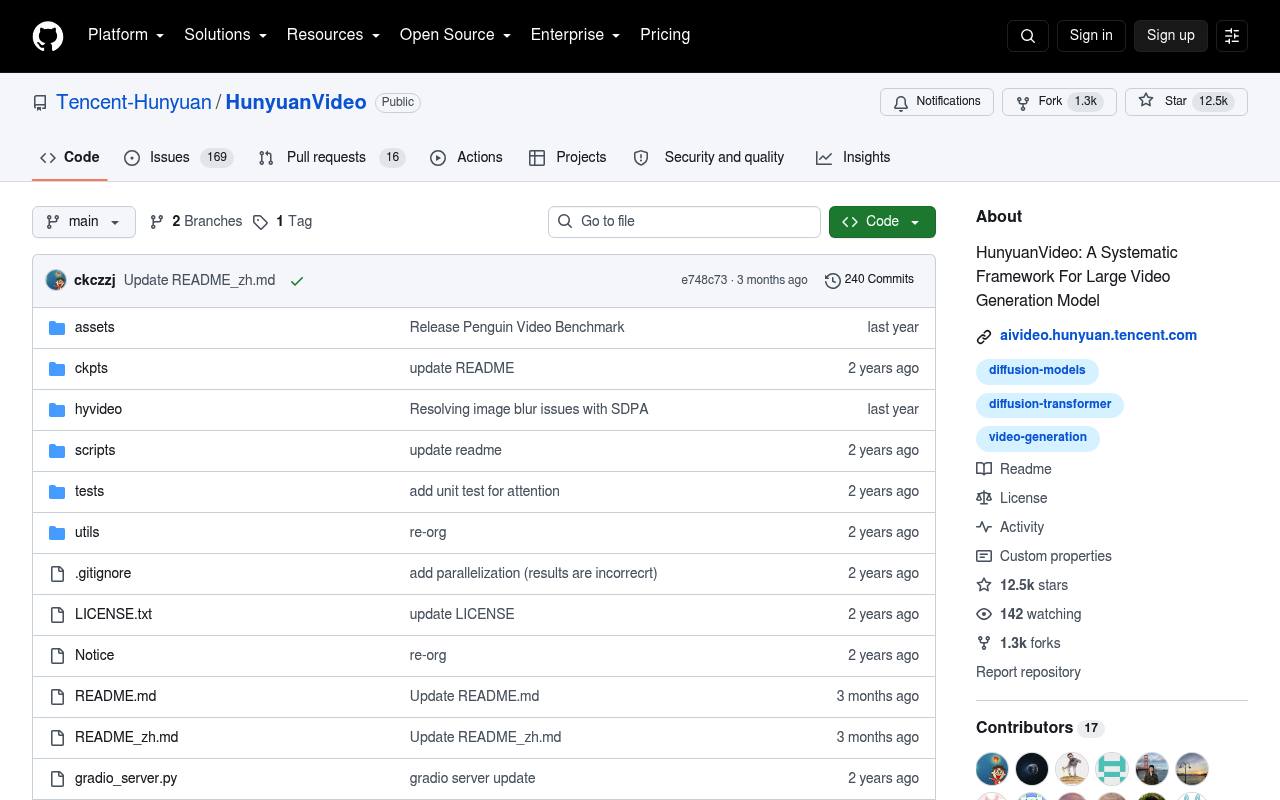Open the appearance settings icon beside Sign up
Screen dimensions: 1280x800
tap(1232, 36)
